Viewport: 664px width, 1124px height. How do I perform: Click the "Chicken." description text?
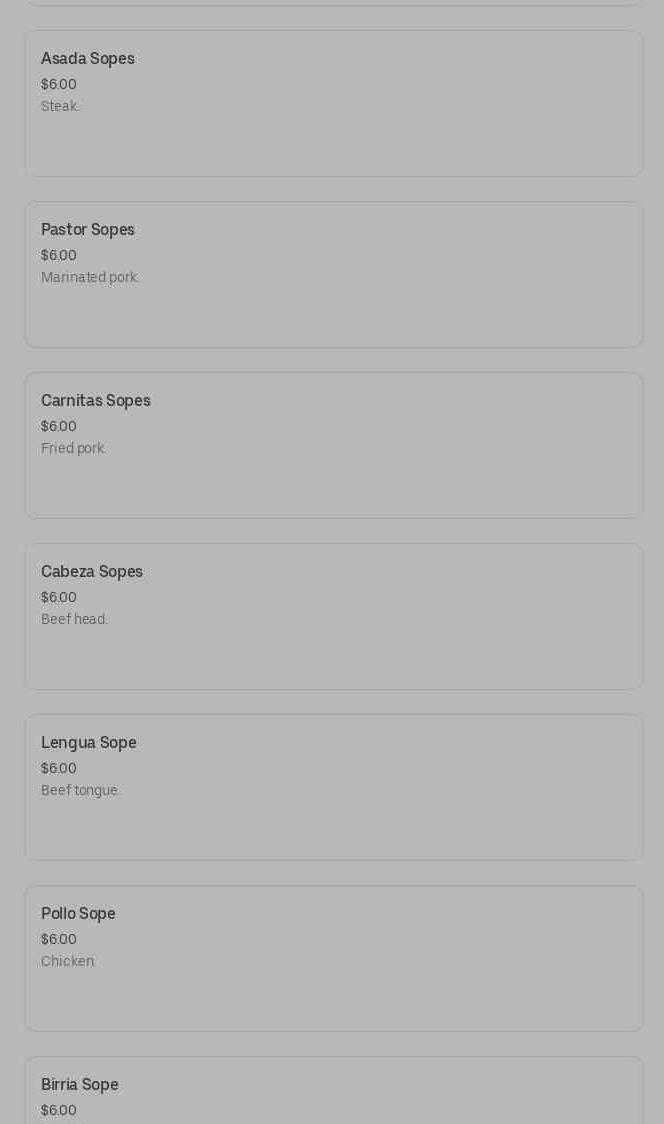pyautogui.click(x=68, y=961)
